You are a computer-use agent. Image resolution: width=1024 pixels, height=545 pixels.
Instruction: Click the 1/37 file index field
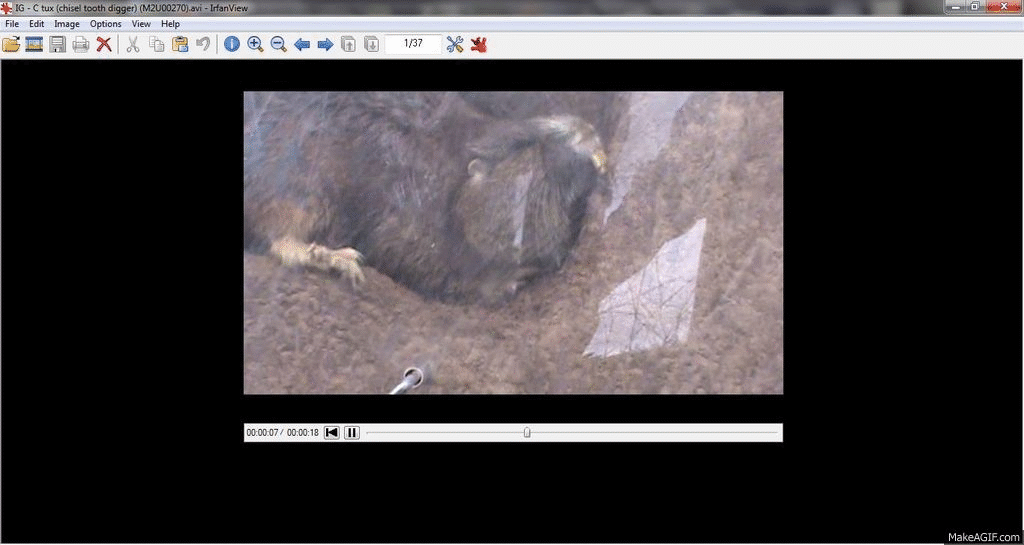(413, 44)
